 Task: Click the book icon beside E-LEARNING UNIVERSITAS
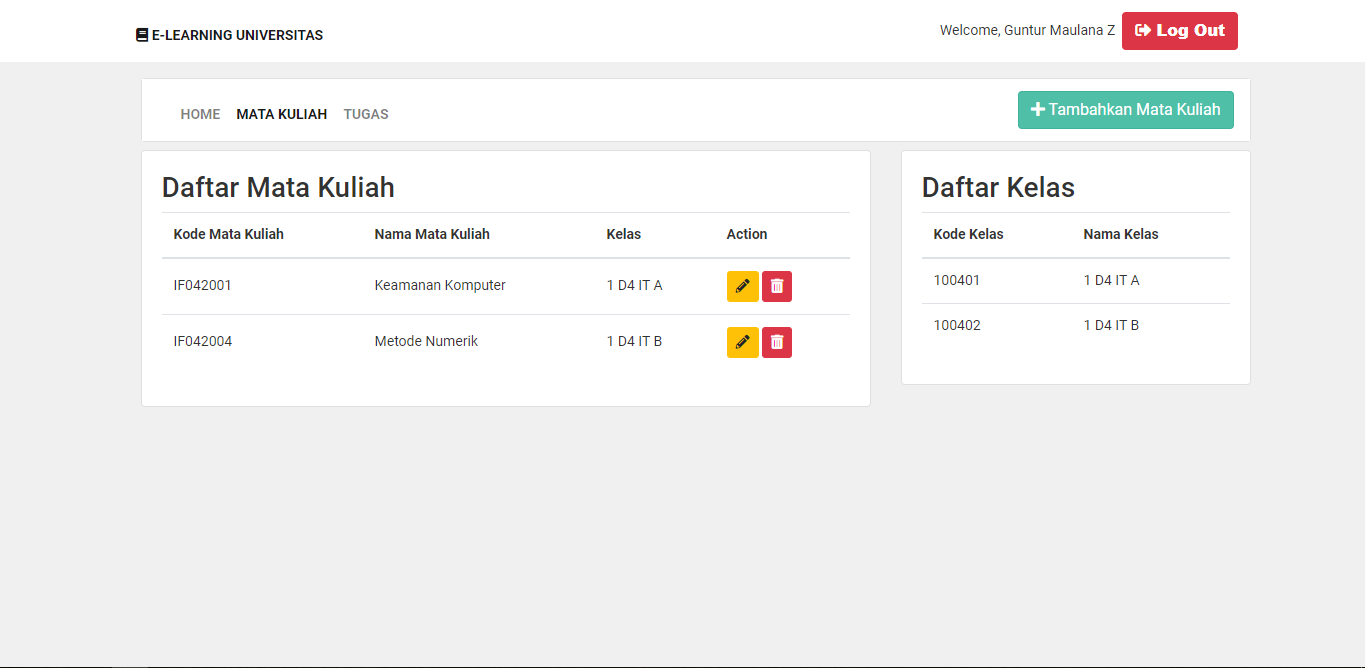140,34
